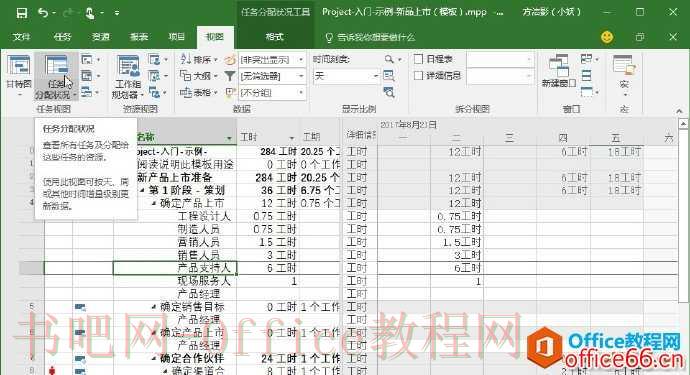Select the 新产品上市准备 summary task
Screen dimensions: 690x375
175,178
